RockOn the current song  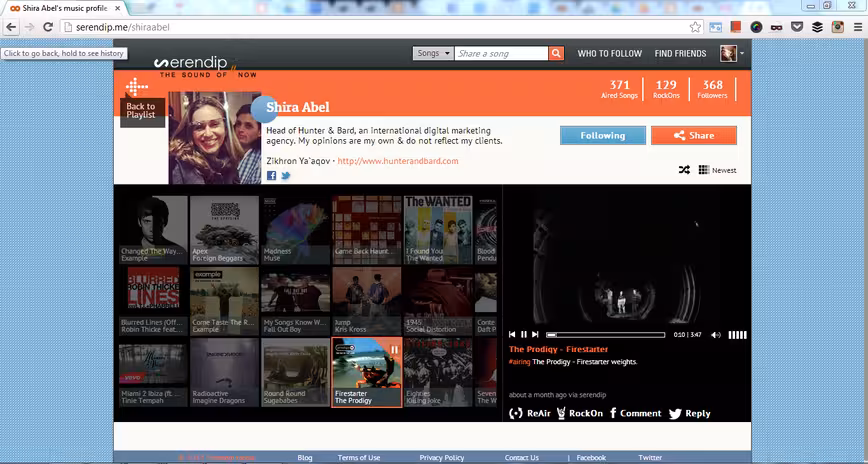click(x=579, y=413)
